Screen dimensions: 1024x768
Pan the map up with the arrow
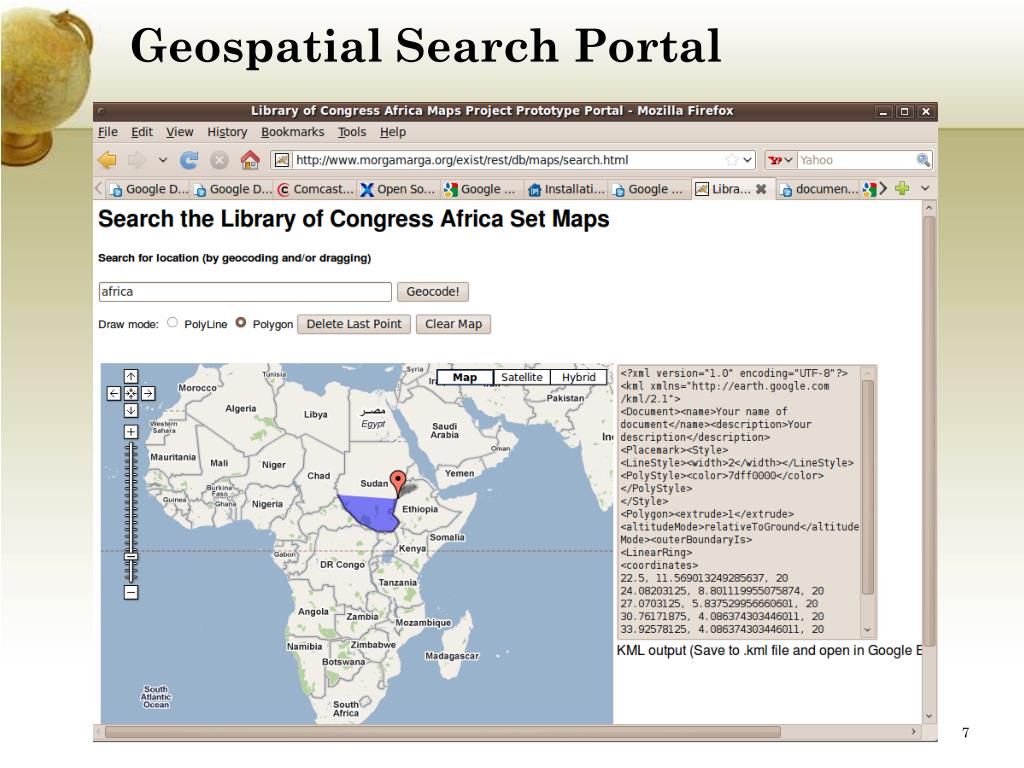pos(131,376)
